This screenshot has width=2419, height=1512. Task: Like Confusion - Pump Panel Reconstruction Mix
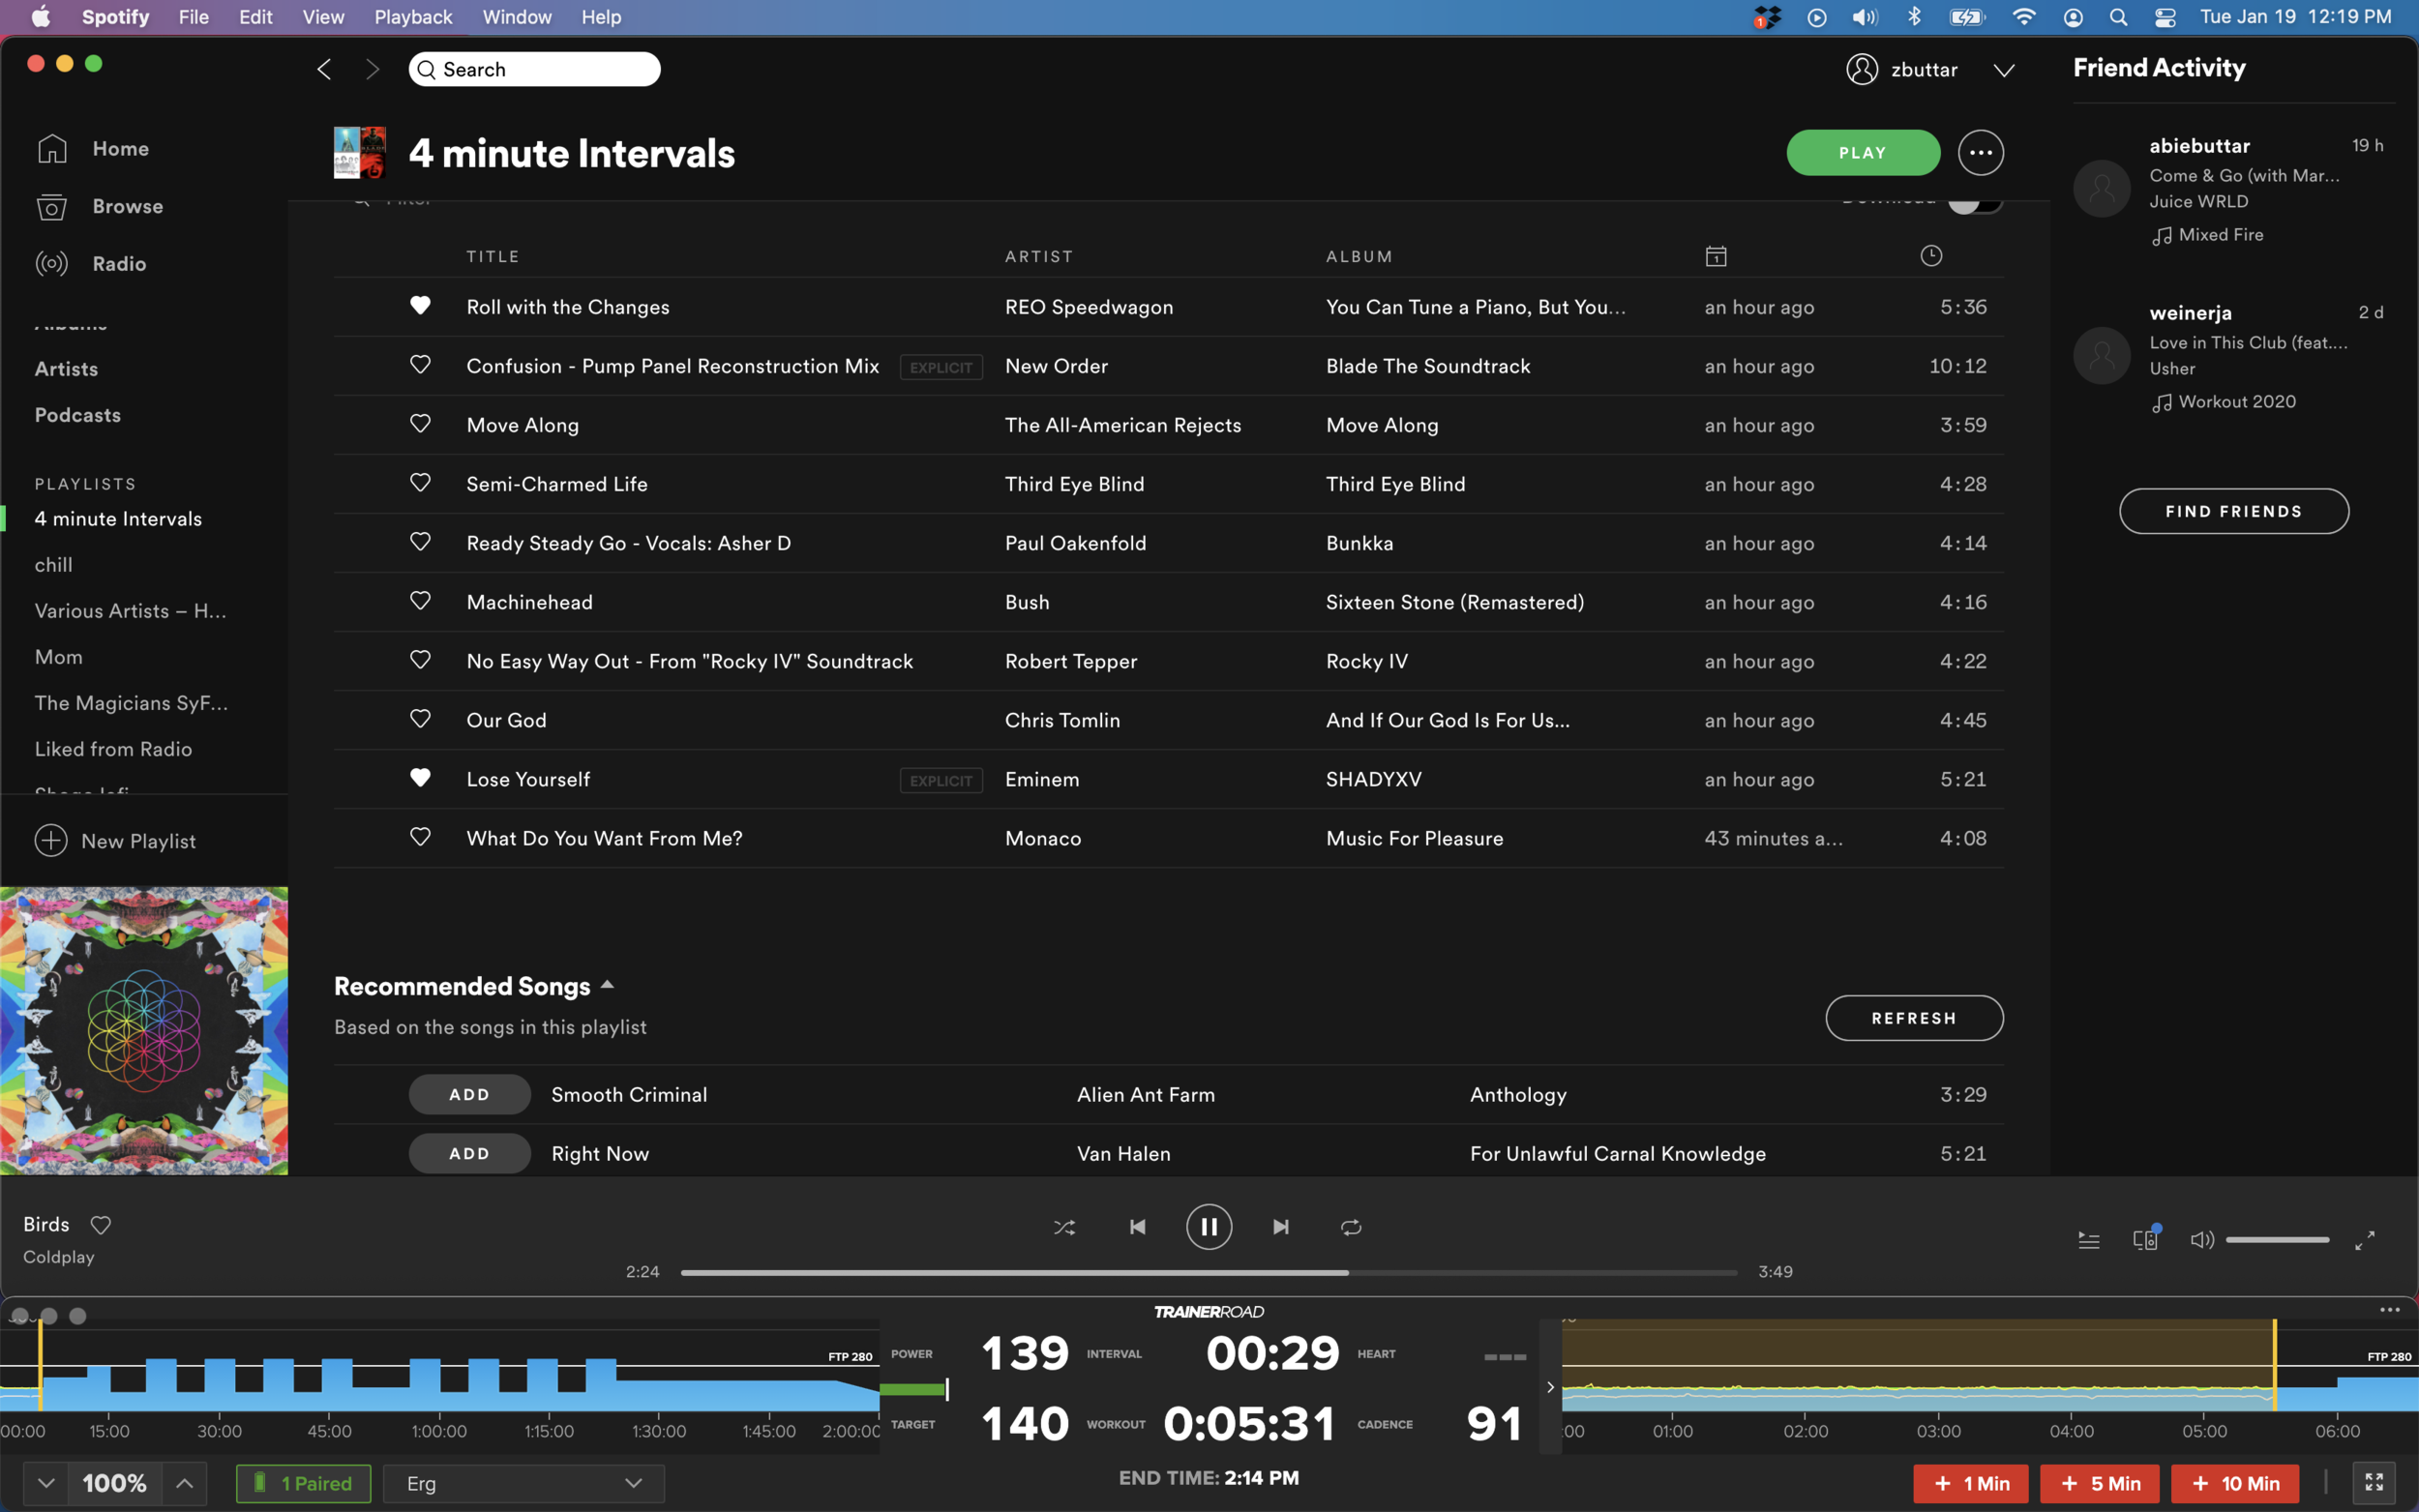pos(420,364)
